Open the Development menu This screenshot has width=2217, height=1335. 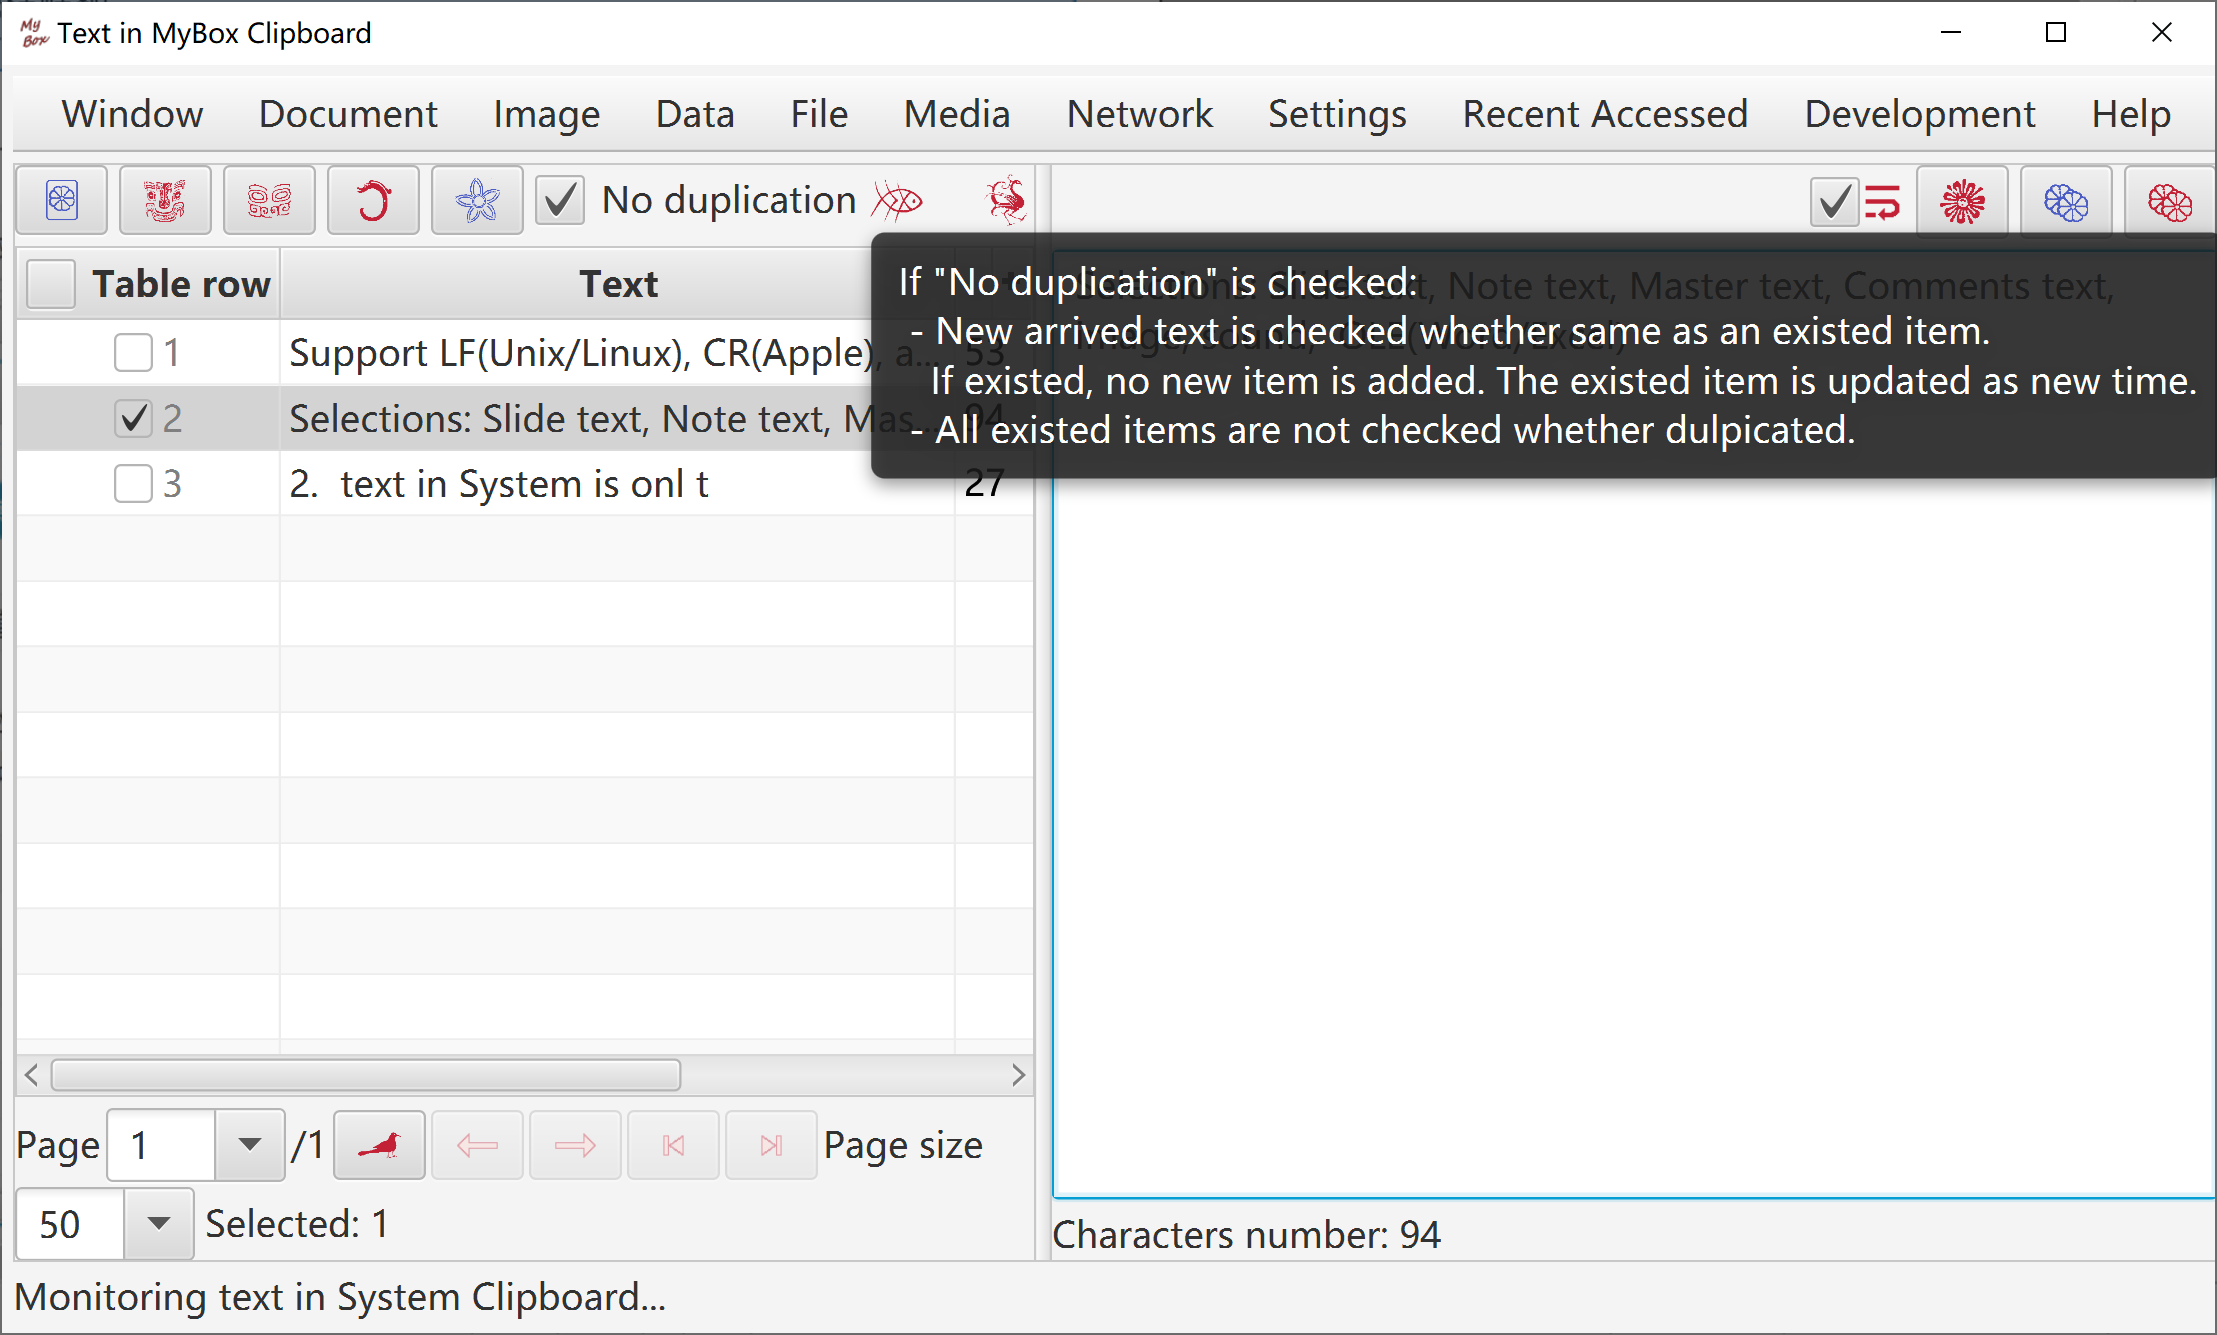[x=1919, y=114]
